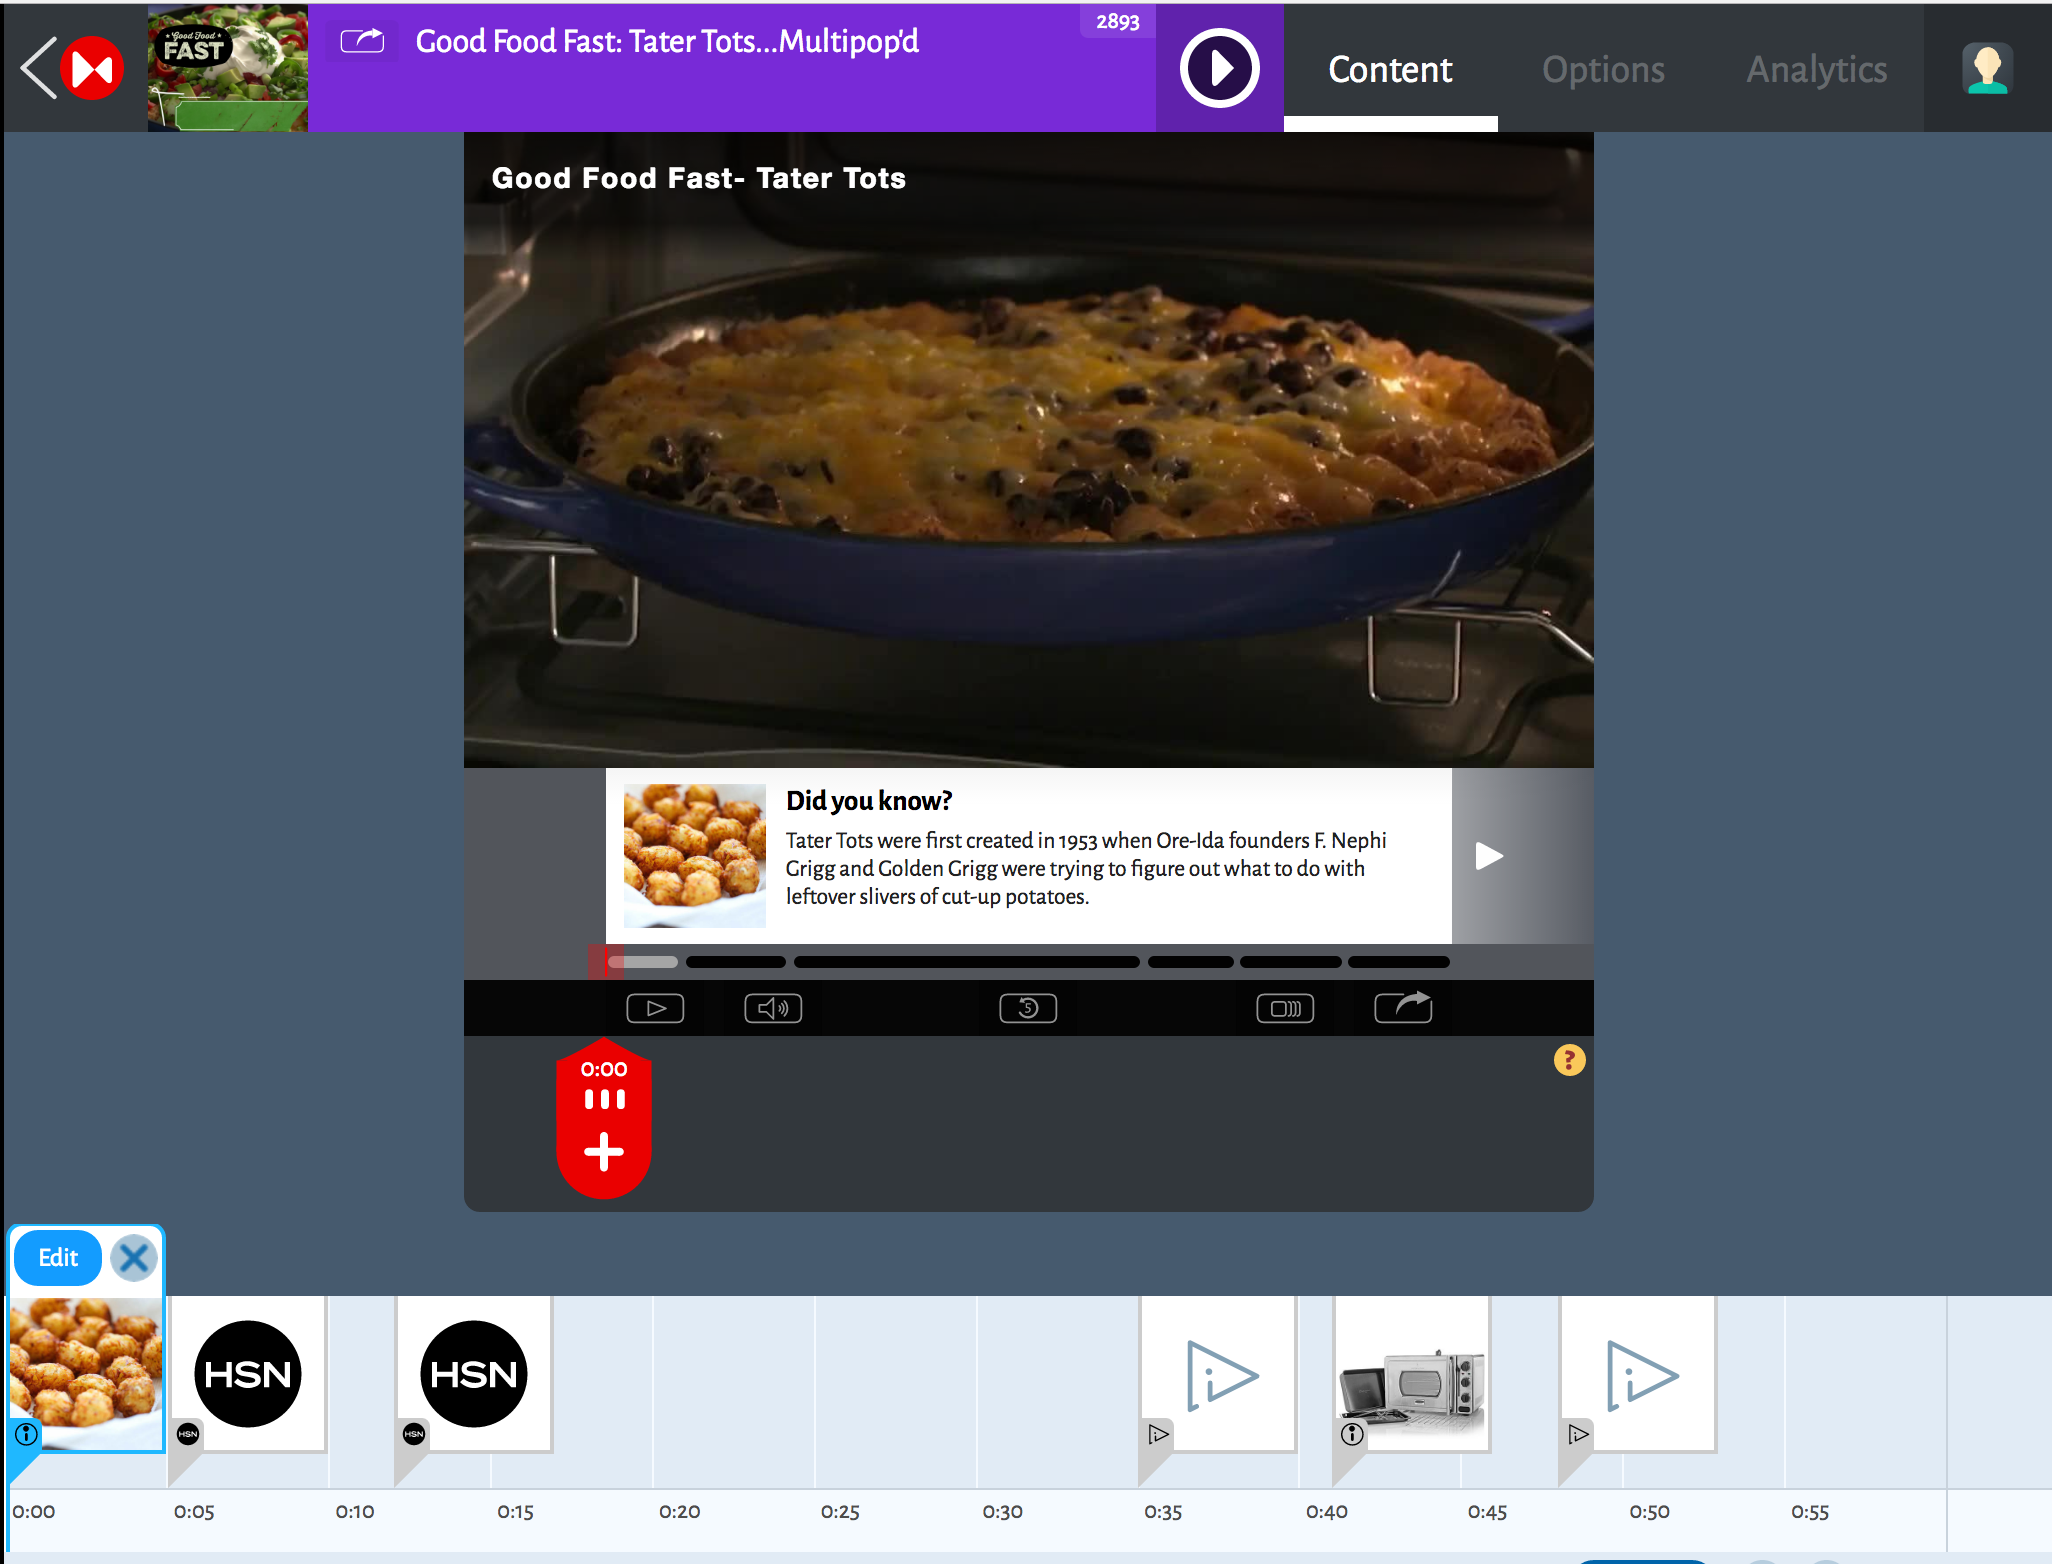Click the first grey progress segment

click(x=643, y=962)
